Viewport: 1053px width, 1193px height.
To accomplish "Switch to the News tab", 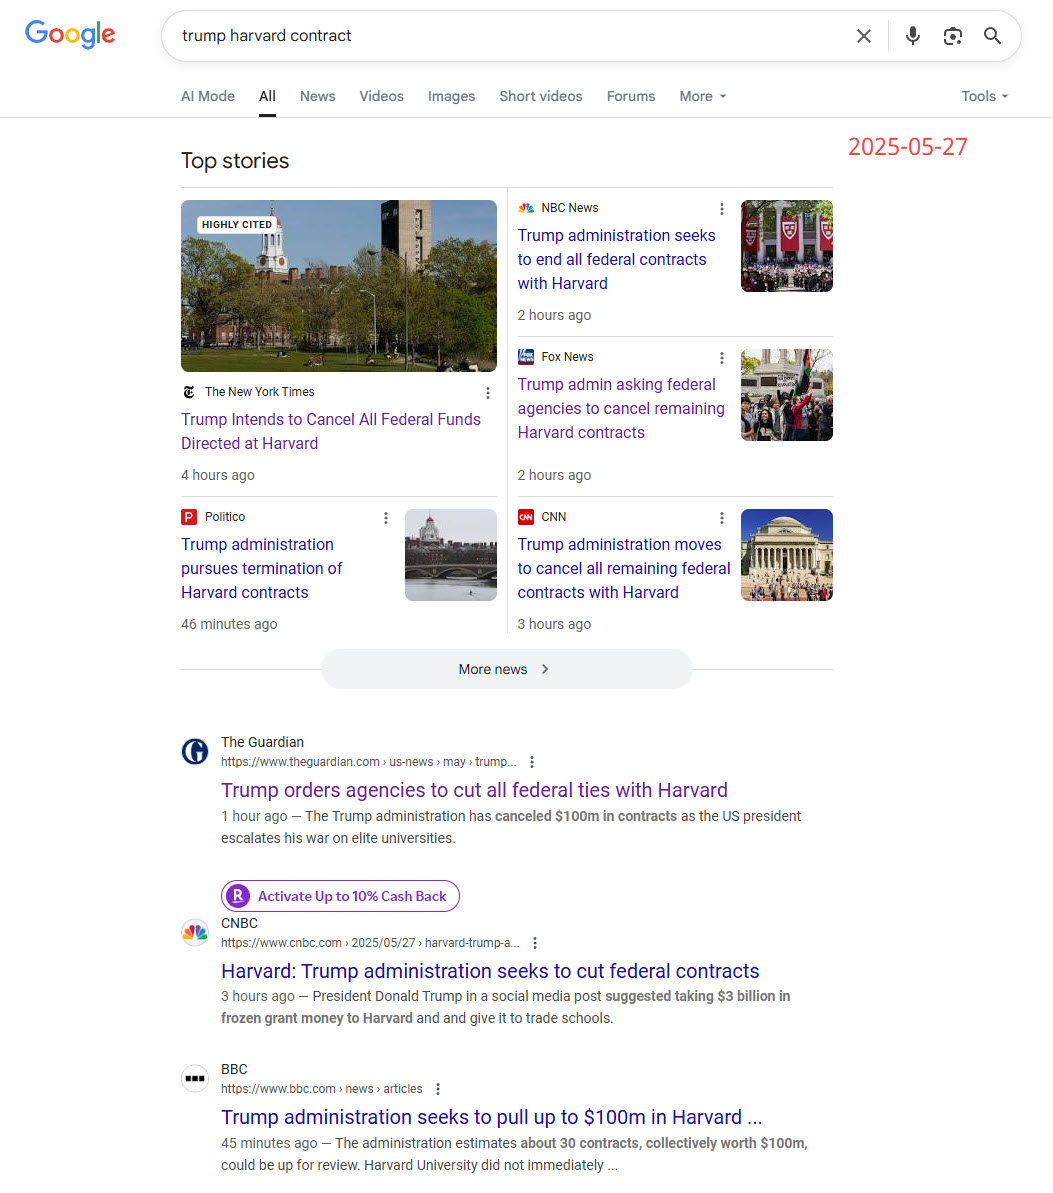I will [x=317, y=96].
